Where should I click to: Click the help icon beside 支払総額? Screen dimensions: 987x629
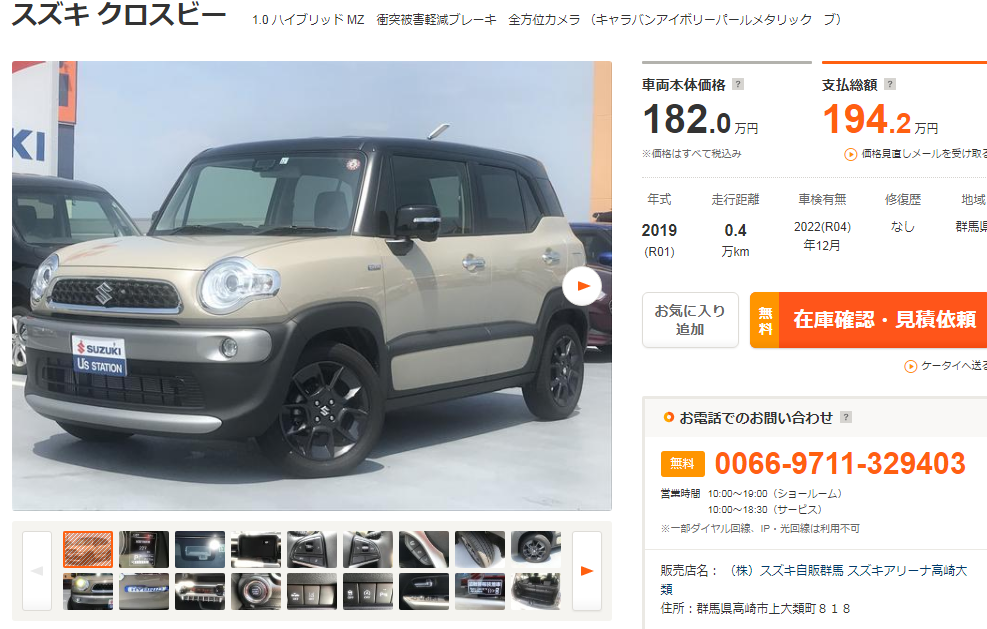(x=890, y=84)
